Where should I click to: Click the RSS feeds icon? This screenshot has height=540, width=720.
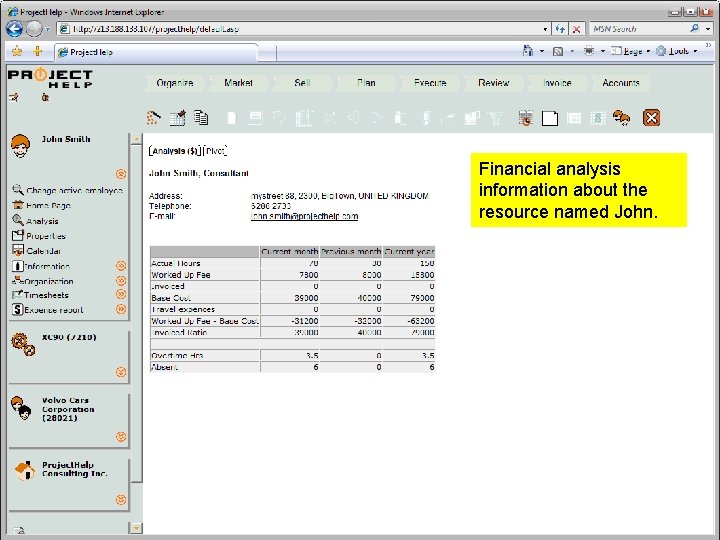tap(558, 51)
